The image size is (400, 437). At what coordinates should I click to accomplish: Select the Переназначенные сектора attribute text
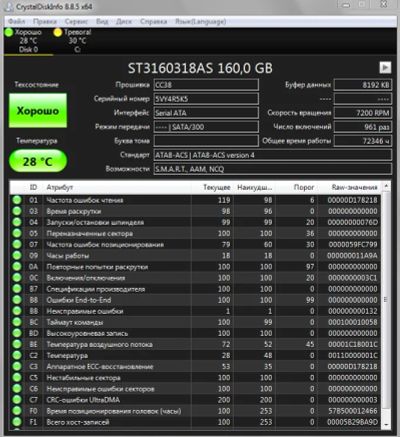(90, 233)
